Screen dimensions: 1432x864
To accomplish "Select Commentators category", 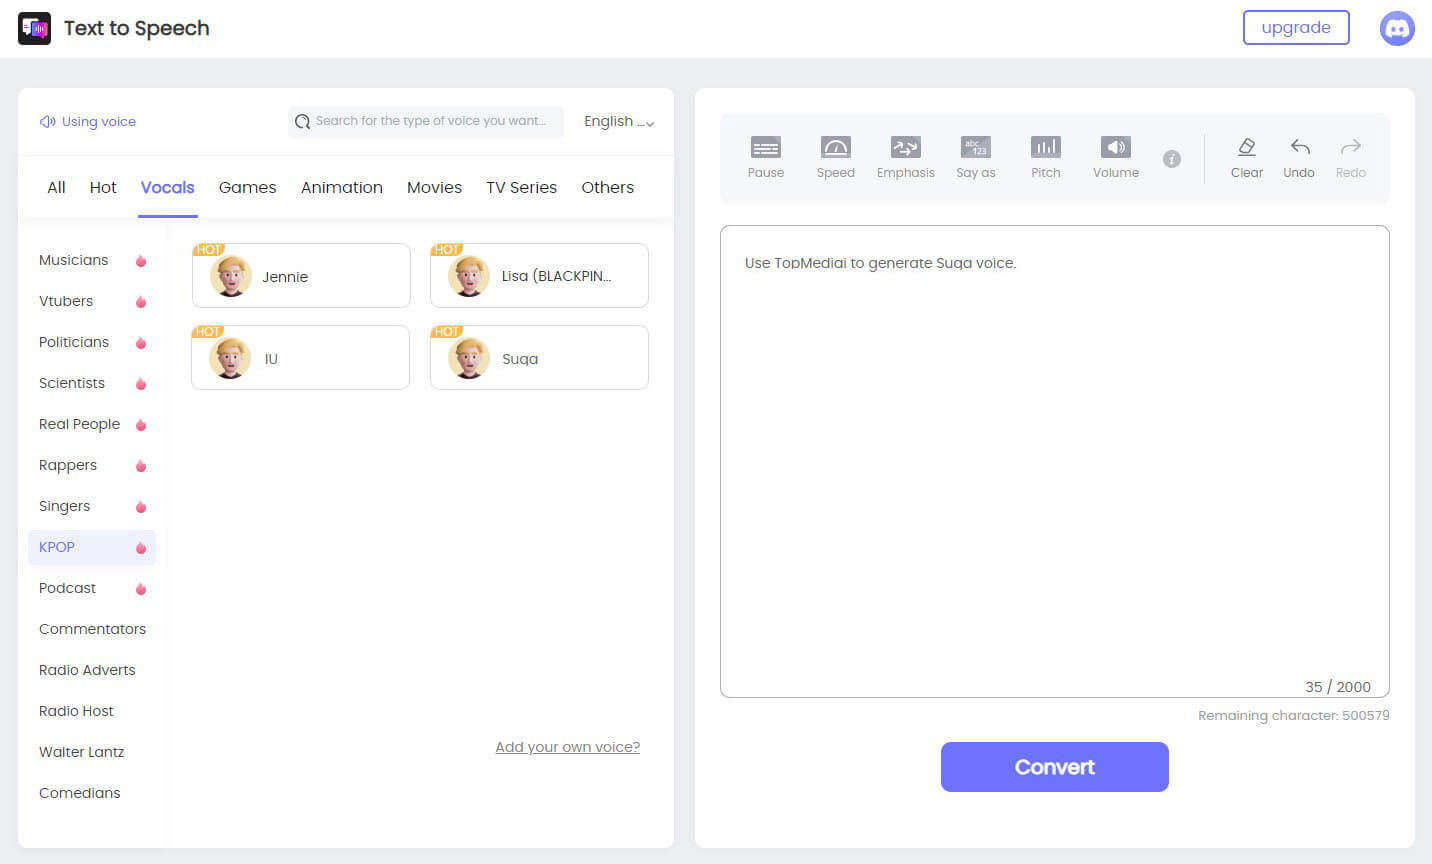I will [92, 629].
